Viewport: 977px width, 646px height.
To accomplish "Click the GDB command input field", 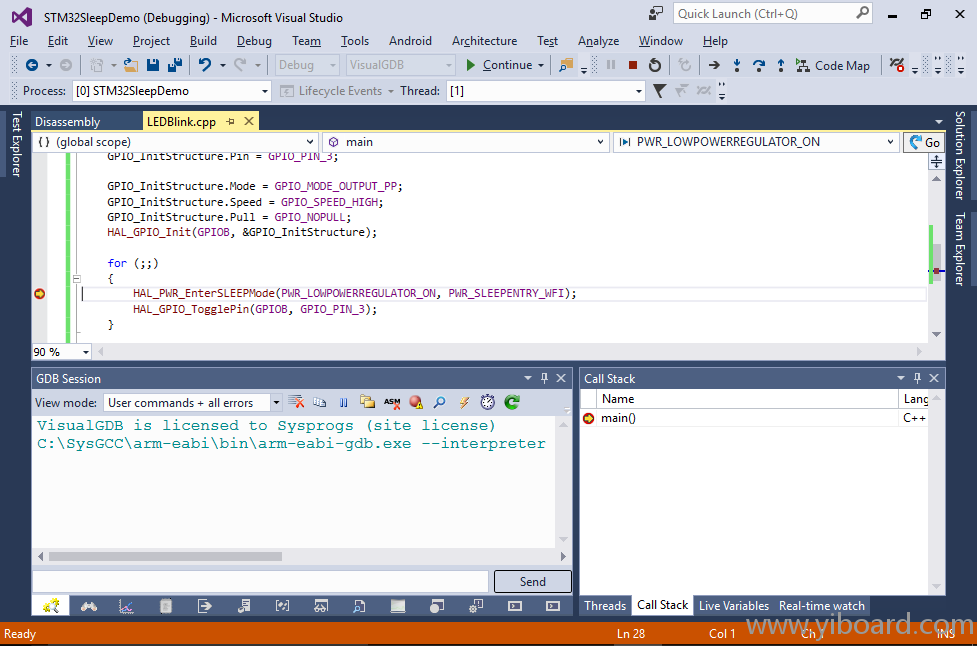I will click(260, 582).
